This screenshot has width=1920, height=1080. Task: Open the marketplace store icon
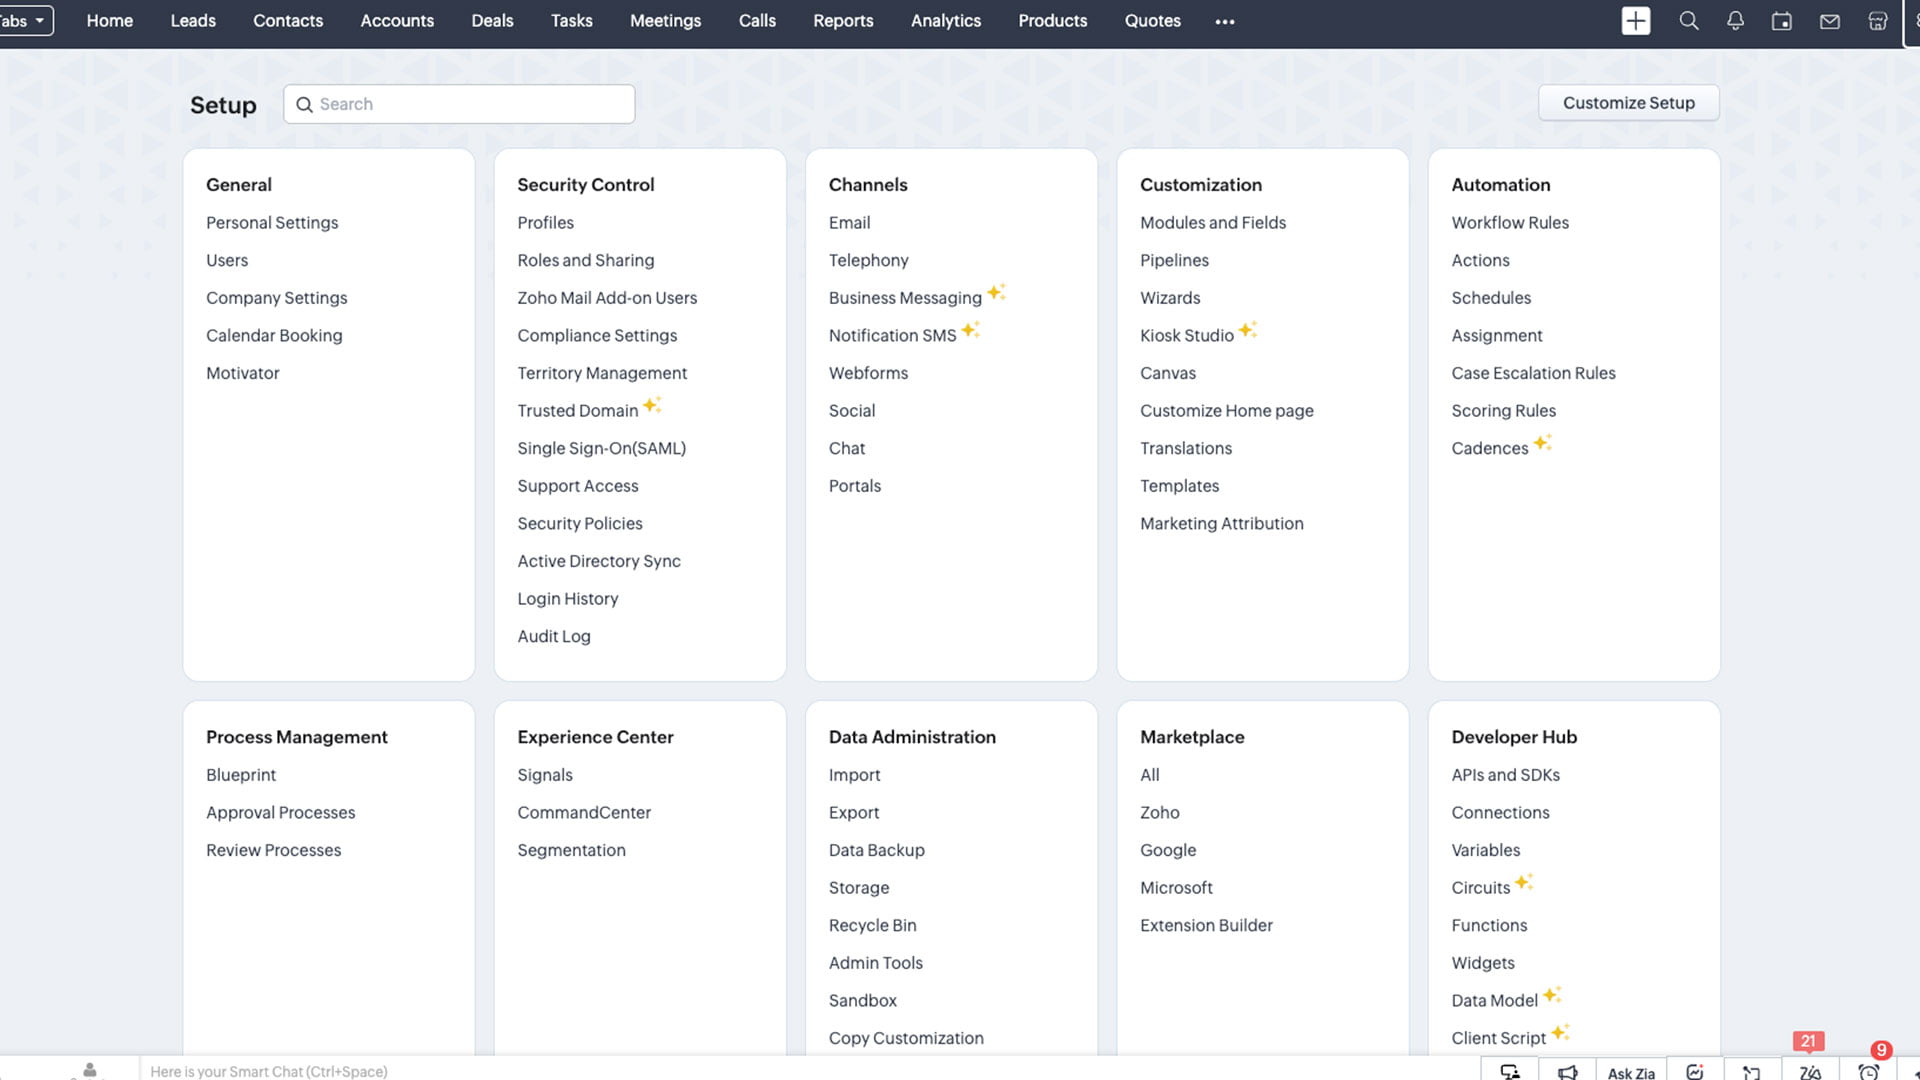[x=1878, y=21]
